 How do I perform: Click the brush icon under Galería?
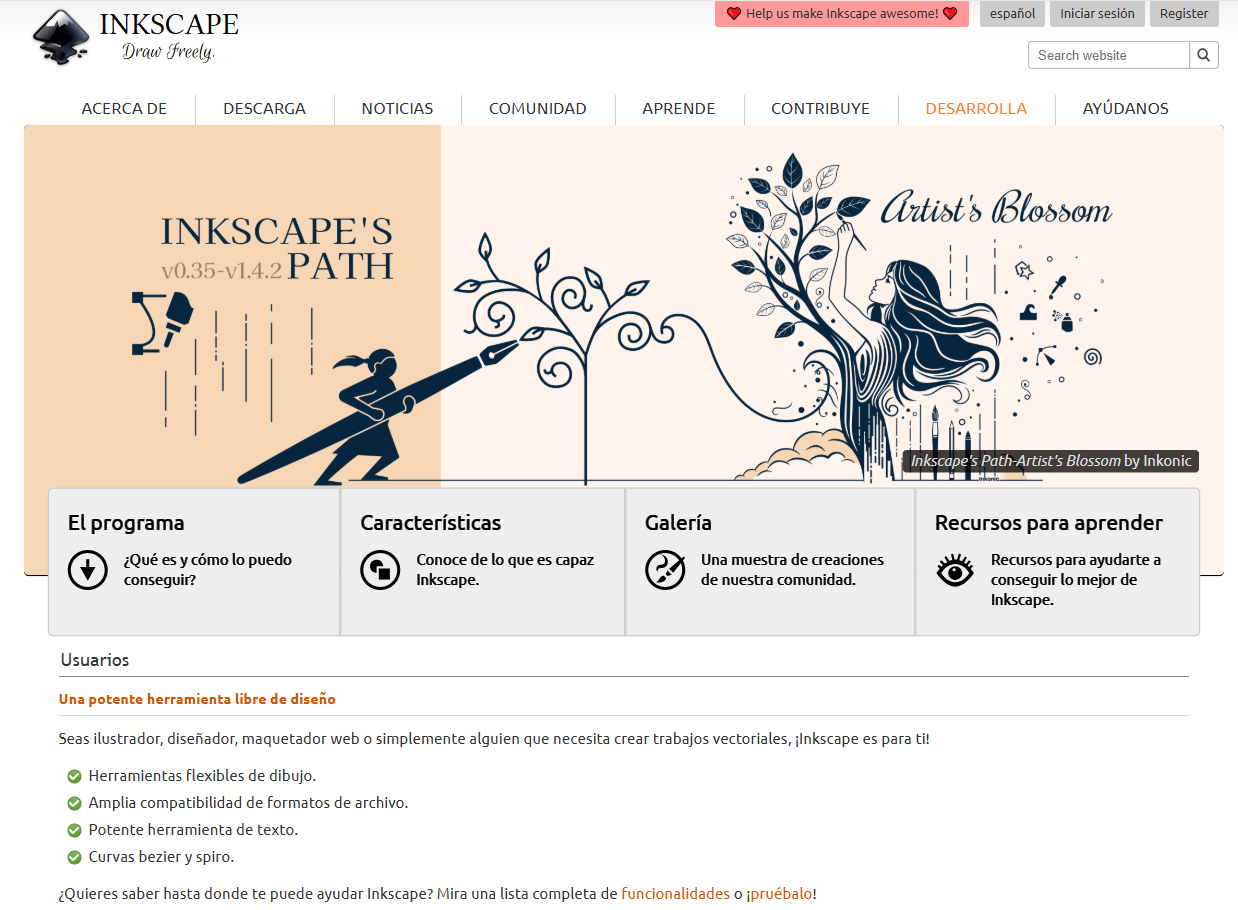(665, 570)
